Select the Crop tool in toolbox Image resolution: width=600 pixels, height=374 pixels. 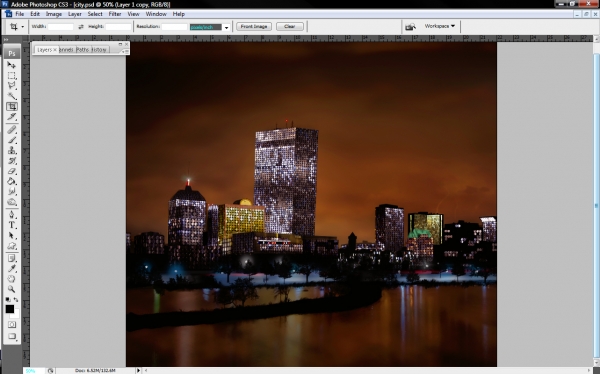[x=12, y=106]
